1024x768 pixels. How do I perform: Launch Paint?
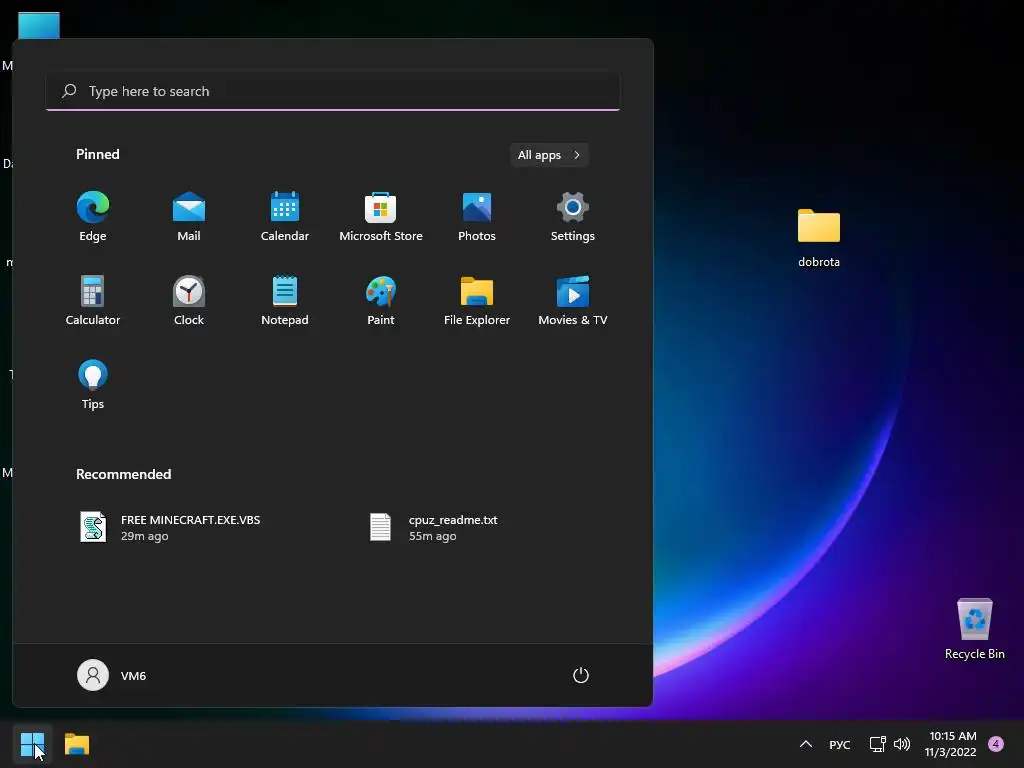(381, 300)
